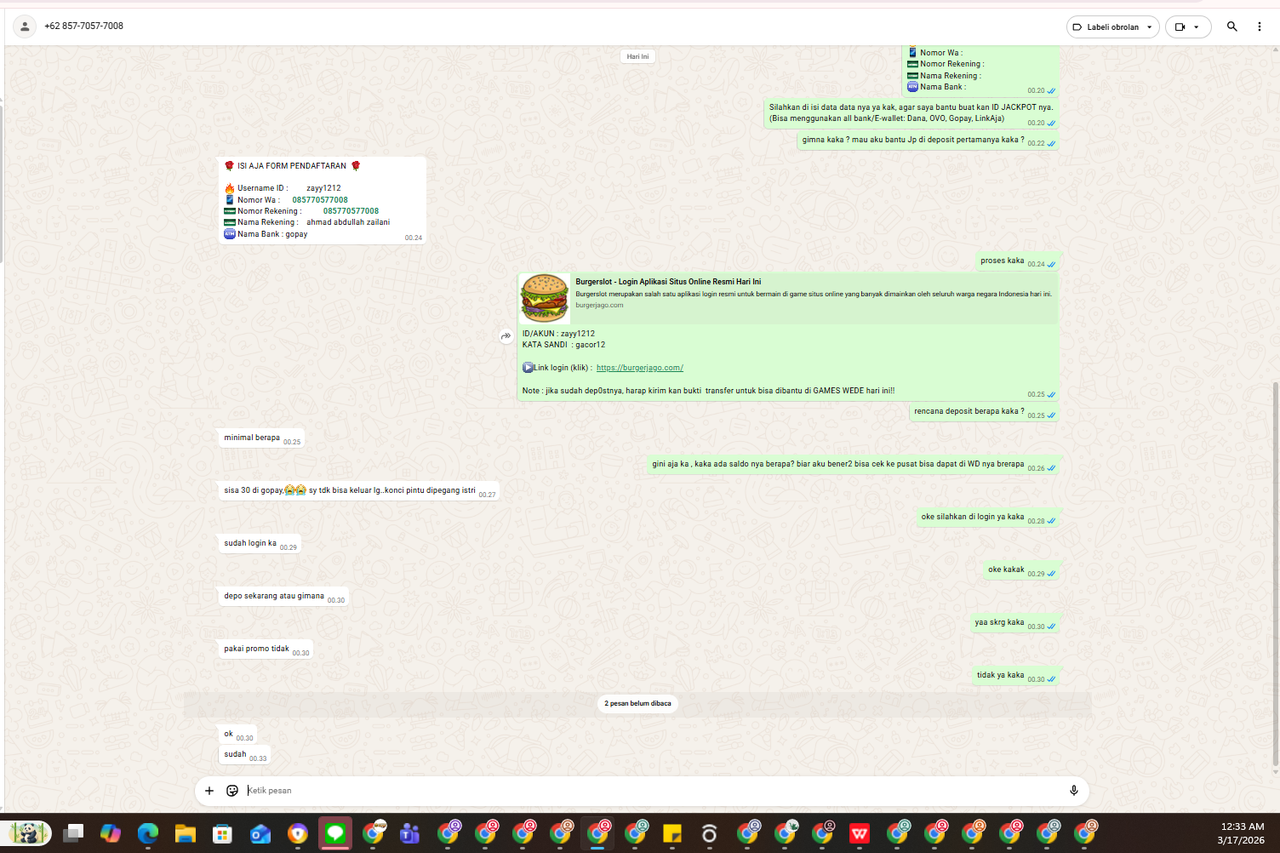Select the 'rencana deposit berapa kaka ?' message
Image resolution: width=1280 pixels, height=853 pixels.
click(984, 412)
